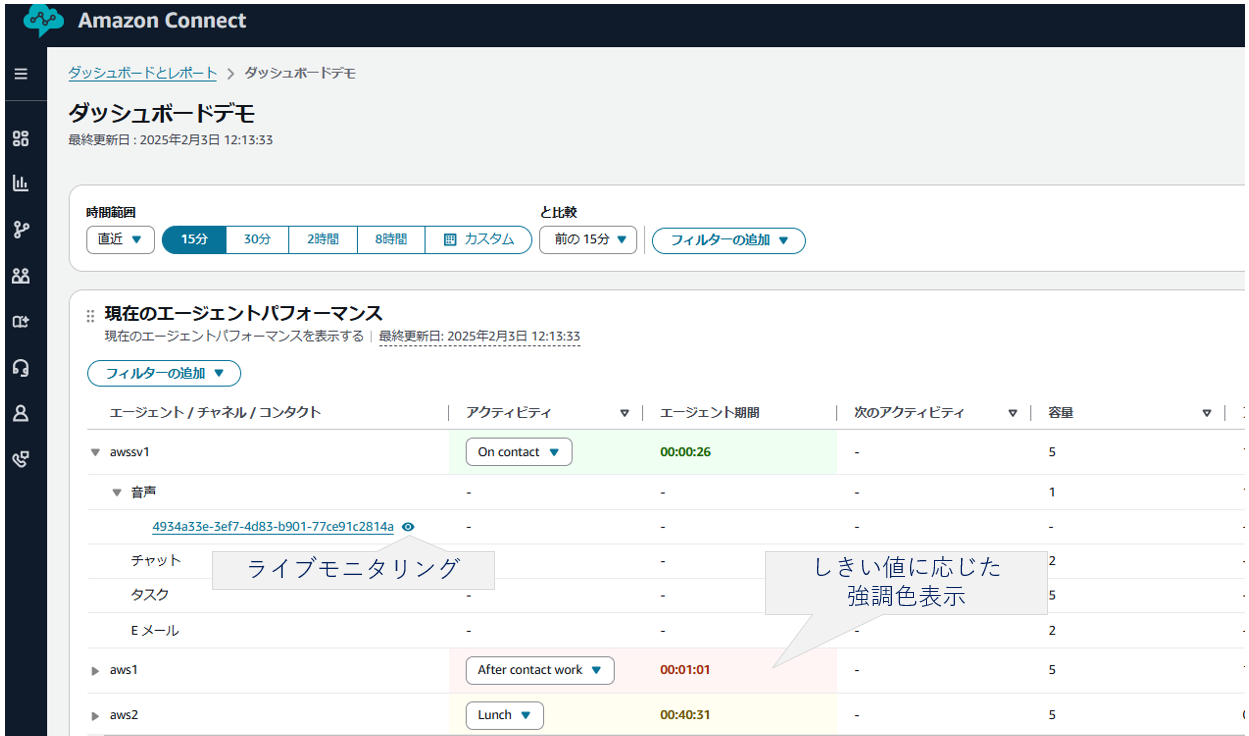1249x736 pixels.
Task: Open the single person profile sidebar icon
Action: pyautogui.click(x=21, y=413)
